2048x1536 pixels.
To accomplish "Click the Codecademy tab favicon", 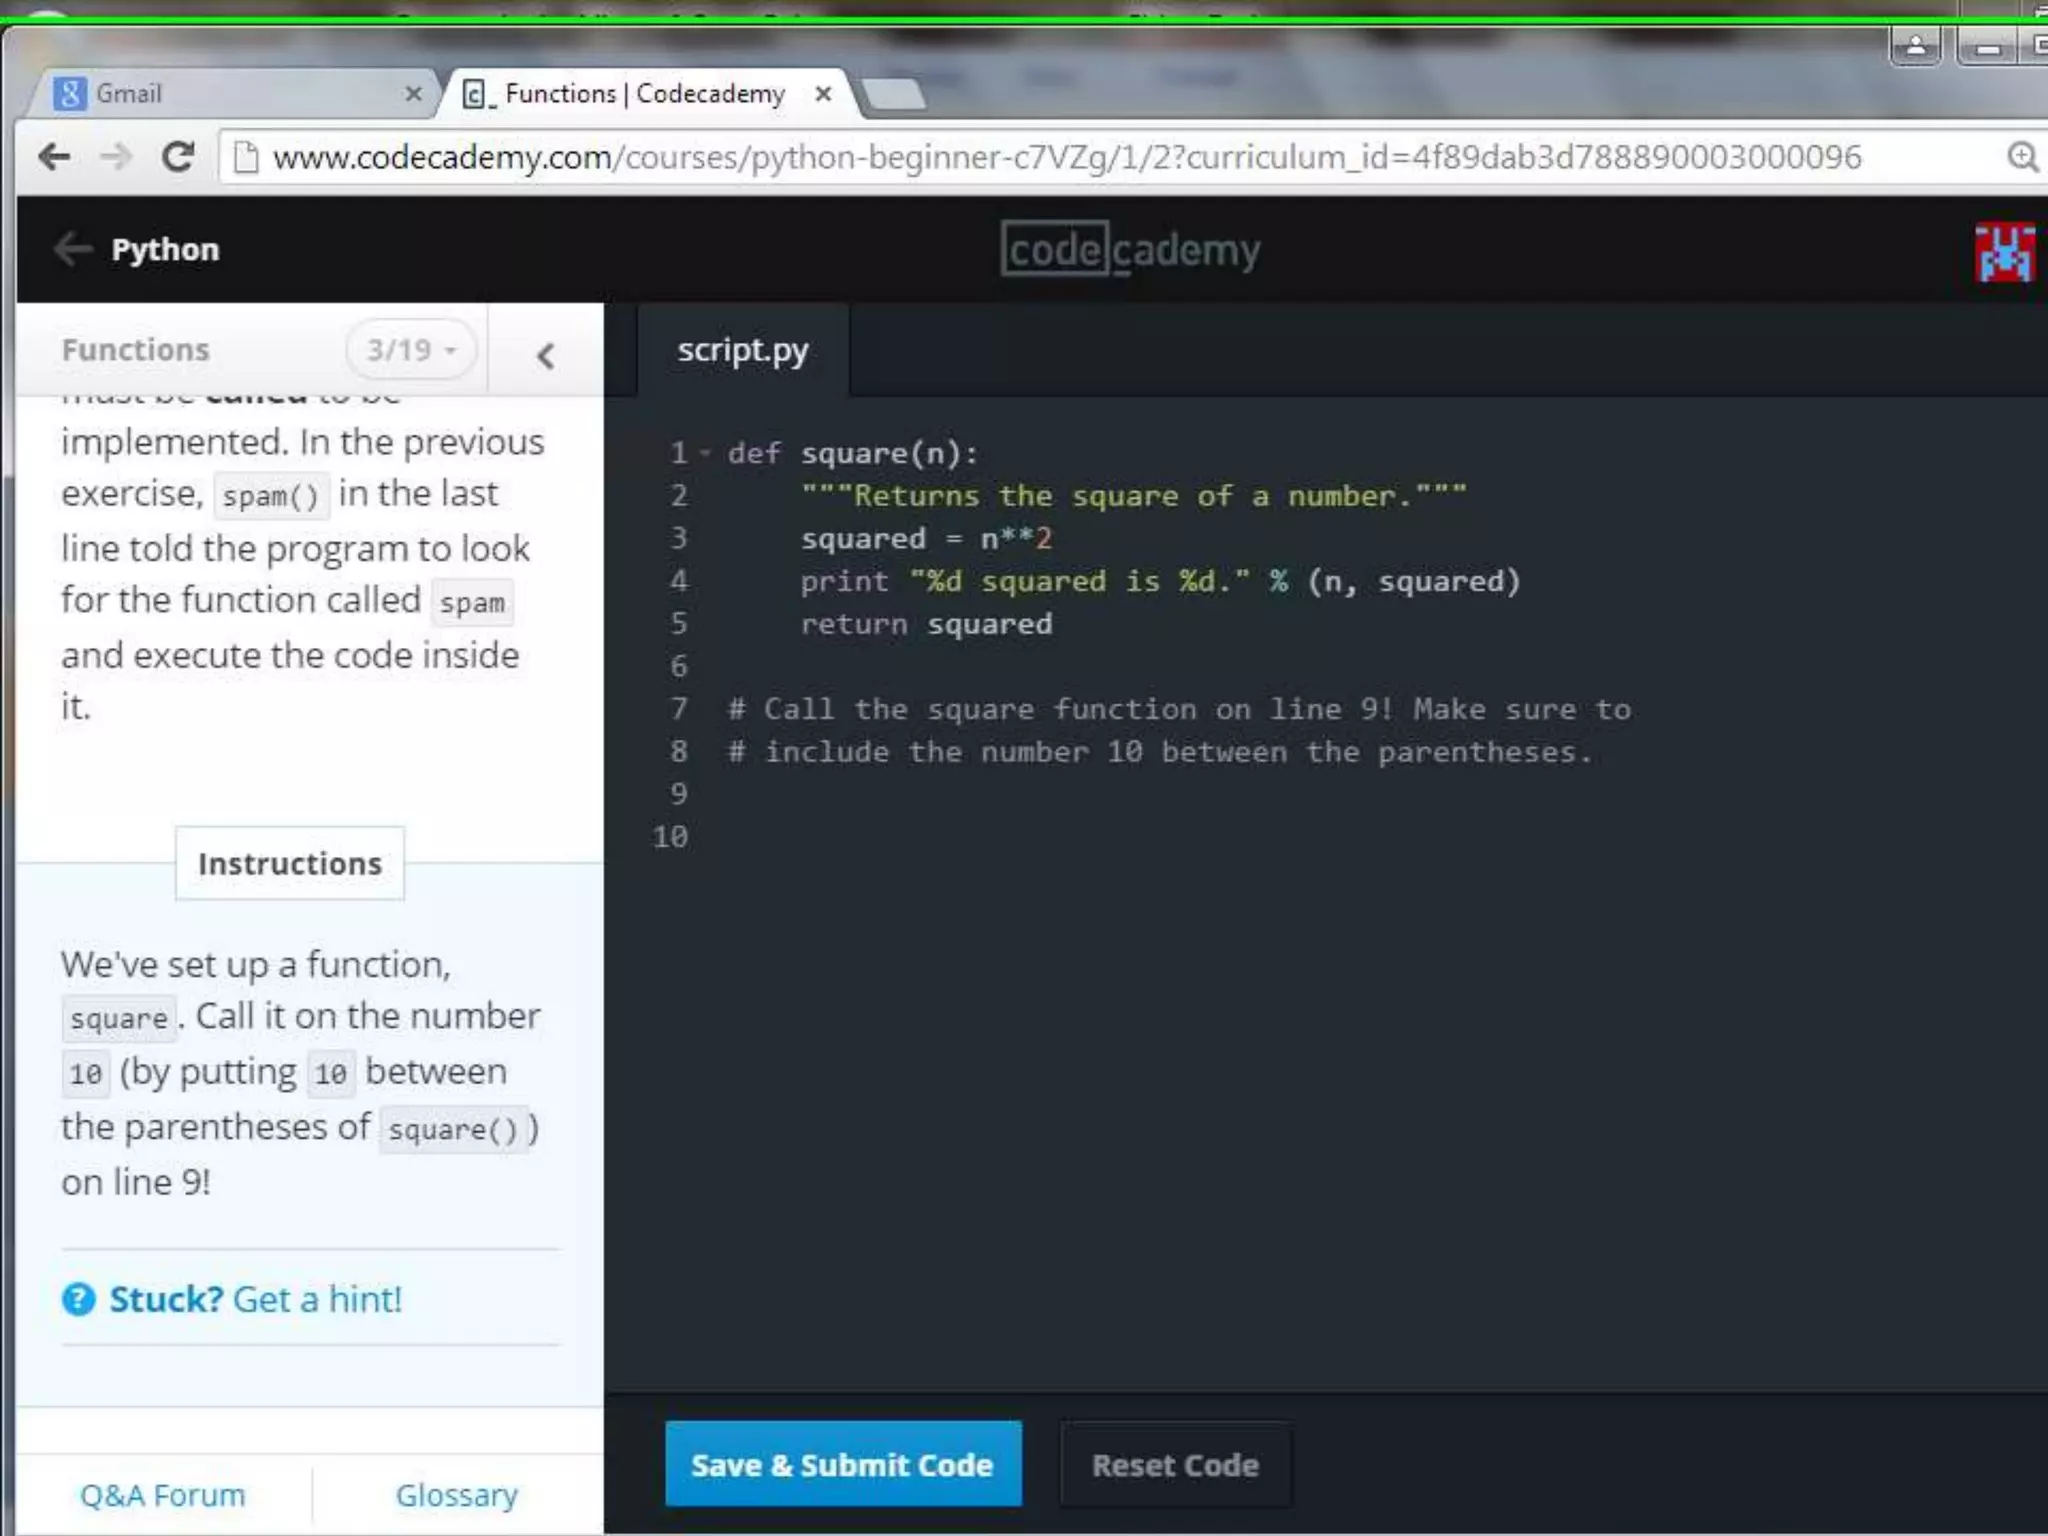I will point(478,95).
